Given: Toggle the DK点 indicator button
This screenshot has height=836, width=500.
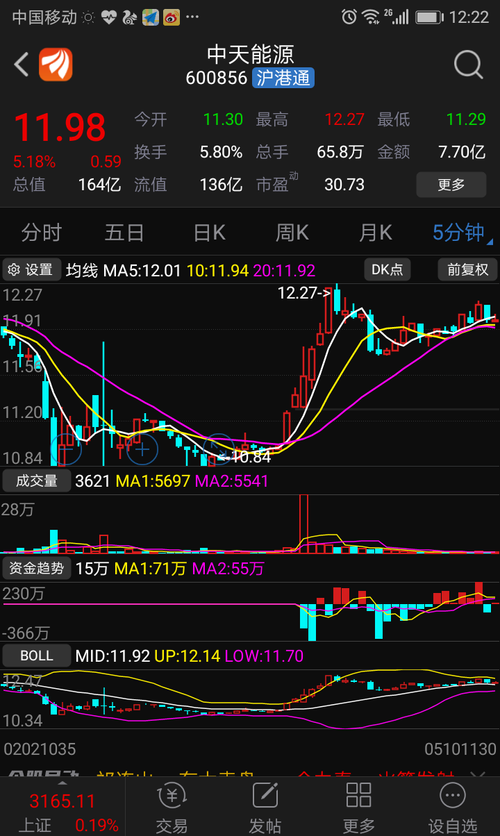Looking at the screenshot, I should tap(388, 269).
